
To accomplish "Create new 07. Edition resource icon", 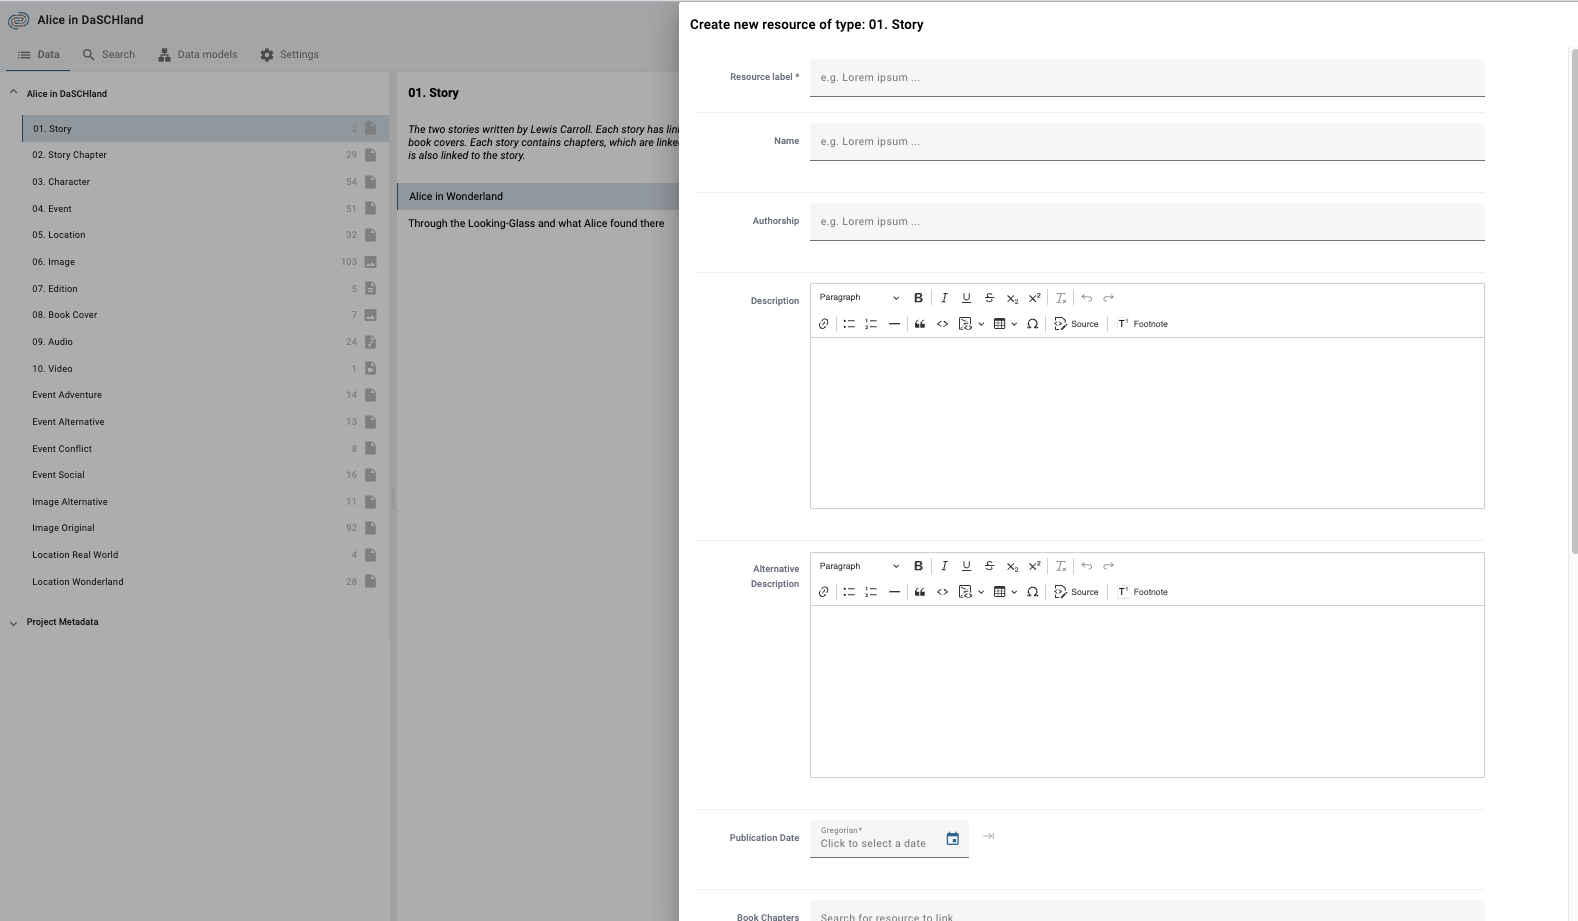I will point(370,288).
